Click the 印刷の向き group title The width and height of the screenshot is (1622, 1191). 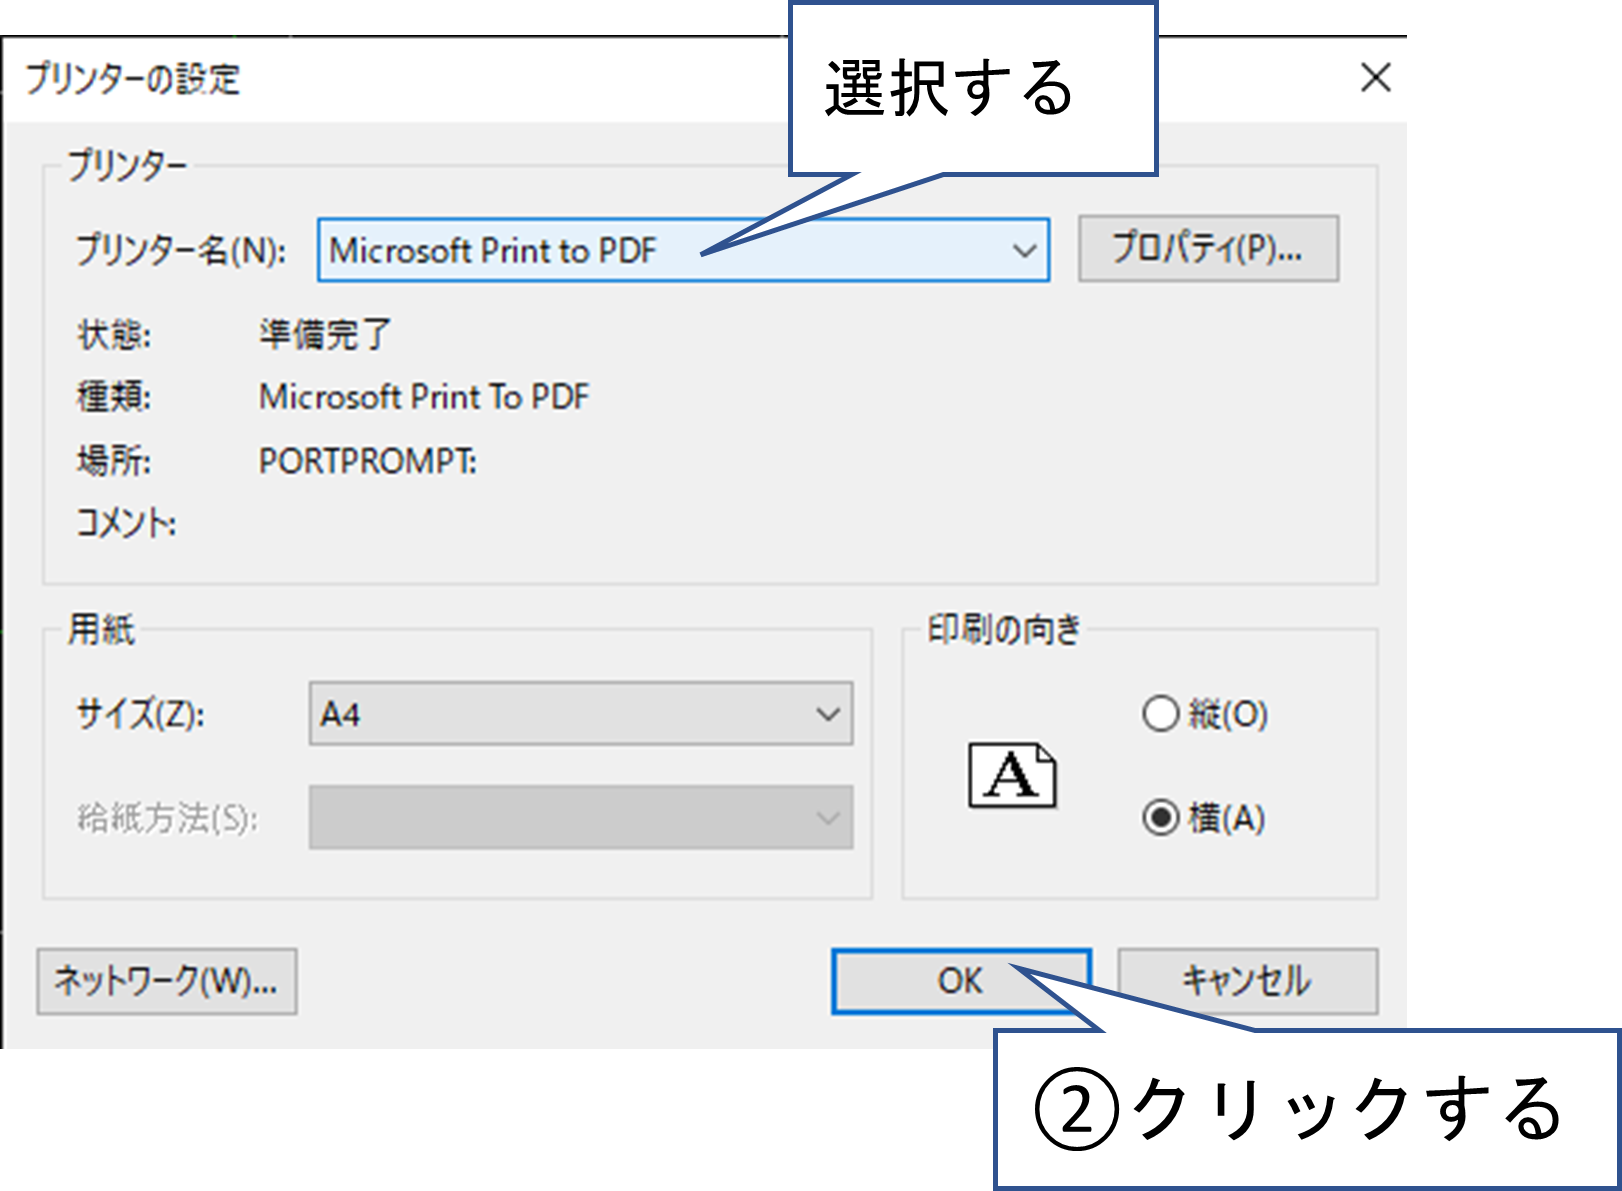(x=1004, y=630)
